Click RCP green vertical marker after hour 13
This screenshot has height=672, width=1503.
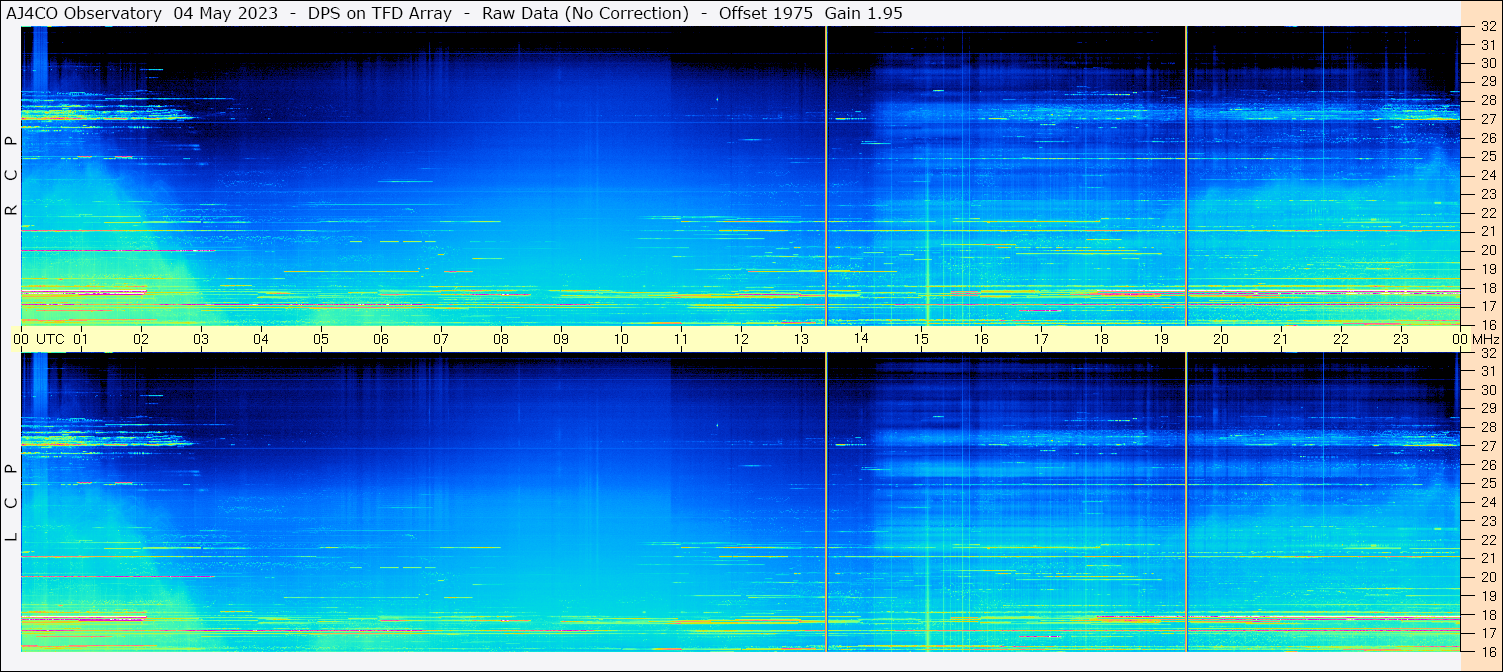tap(826, 176)
